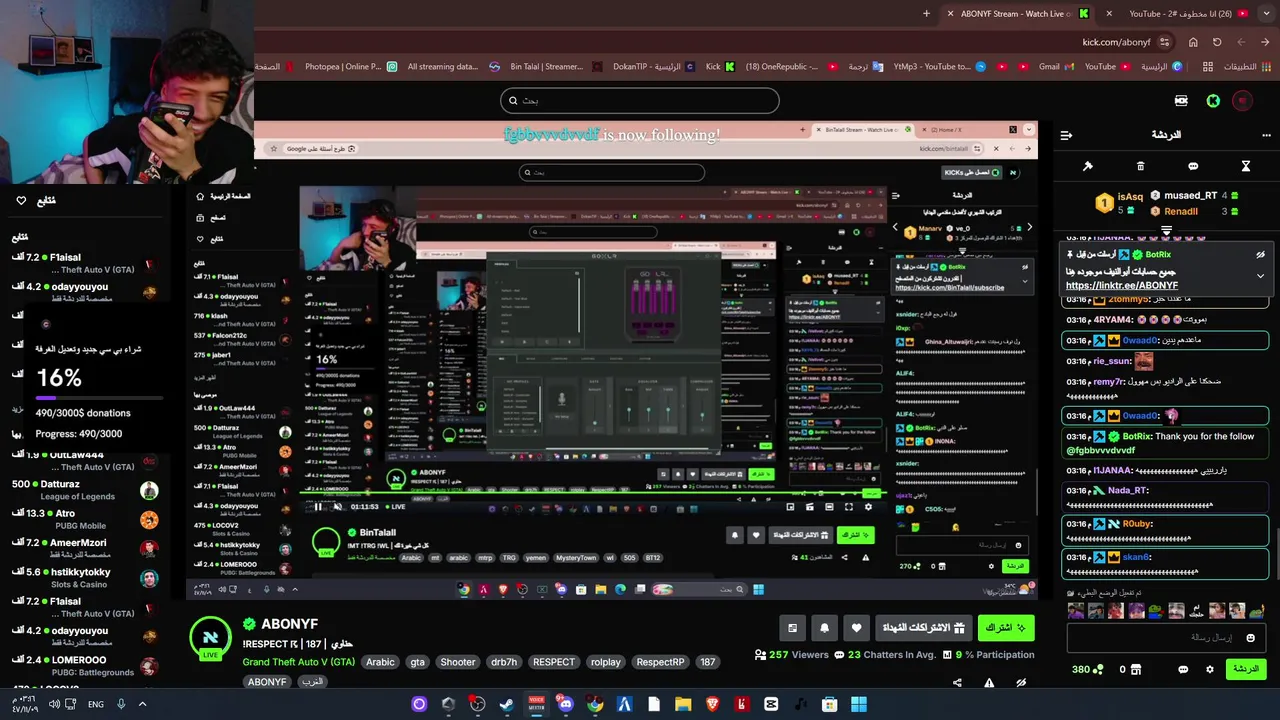1280x720 pixels.
Task: Click the report warning triangle icon
Action: [x=989, y=683]
